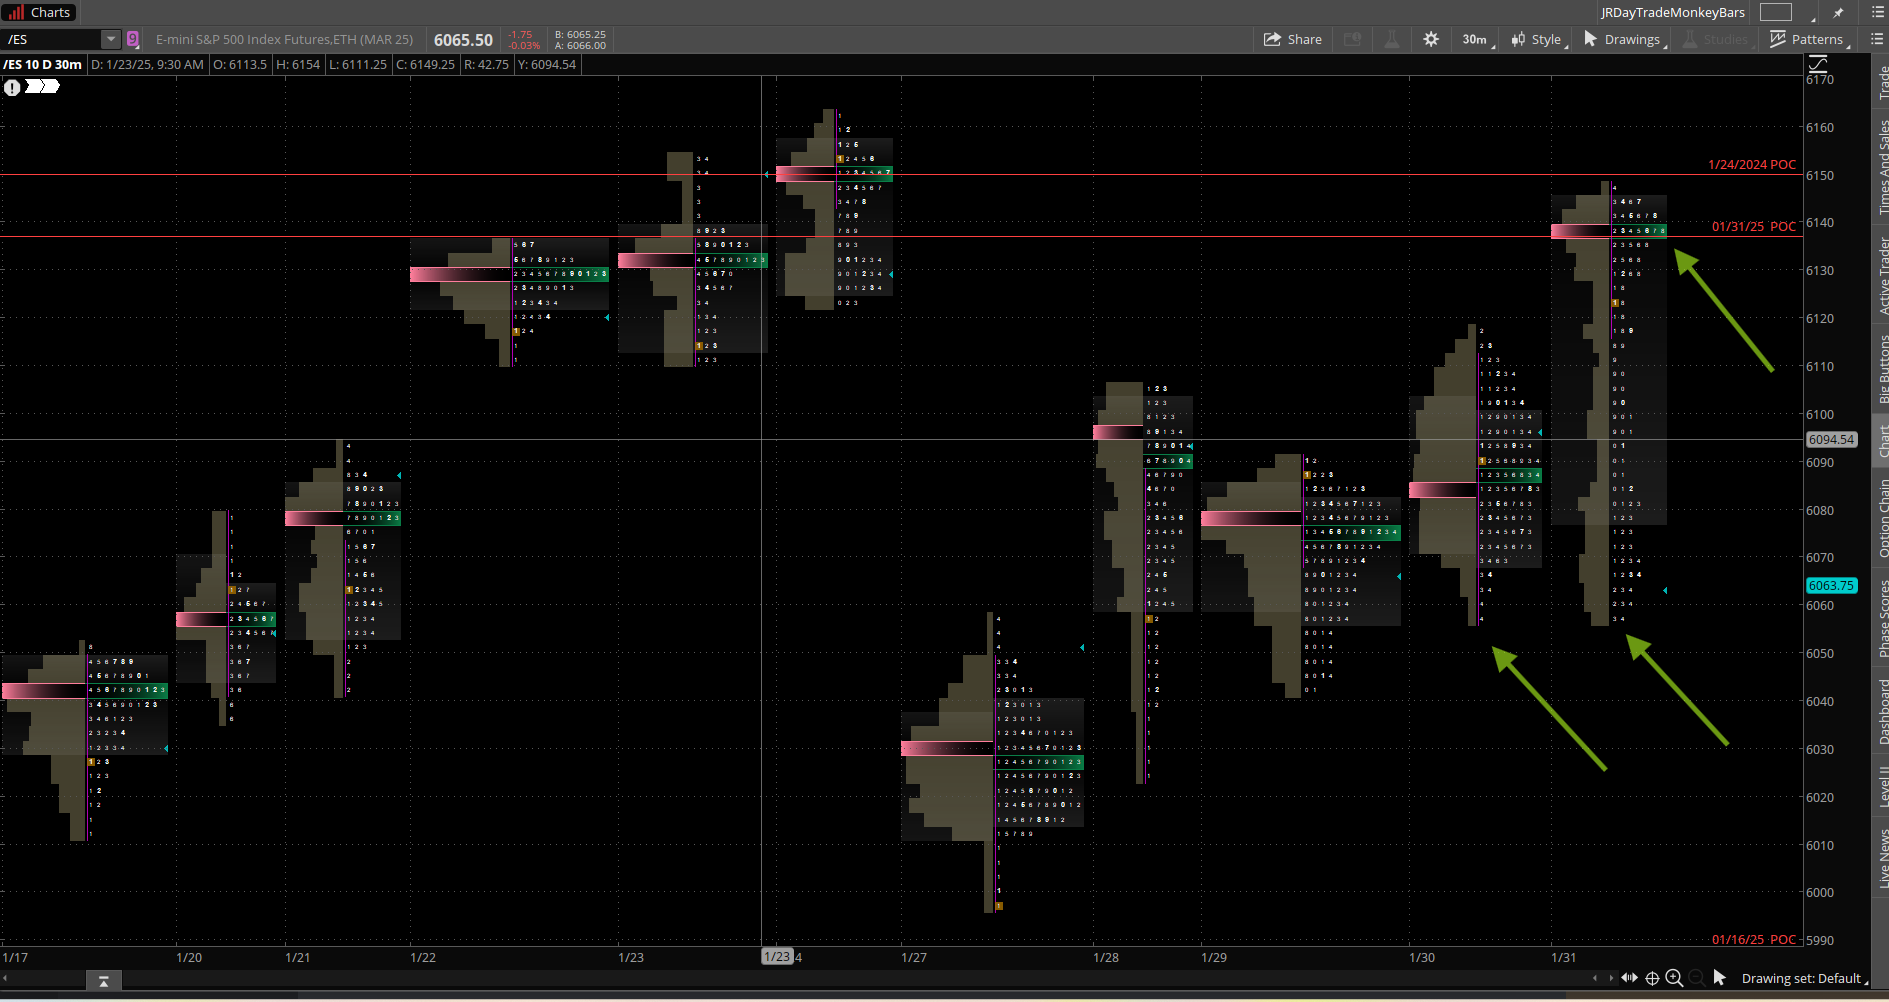Screen dimensions: 1889x1002
Task: Open the Phase Scores side tab
Action: point(1881,619)
